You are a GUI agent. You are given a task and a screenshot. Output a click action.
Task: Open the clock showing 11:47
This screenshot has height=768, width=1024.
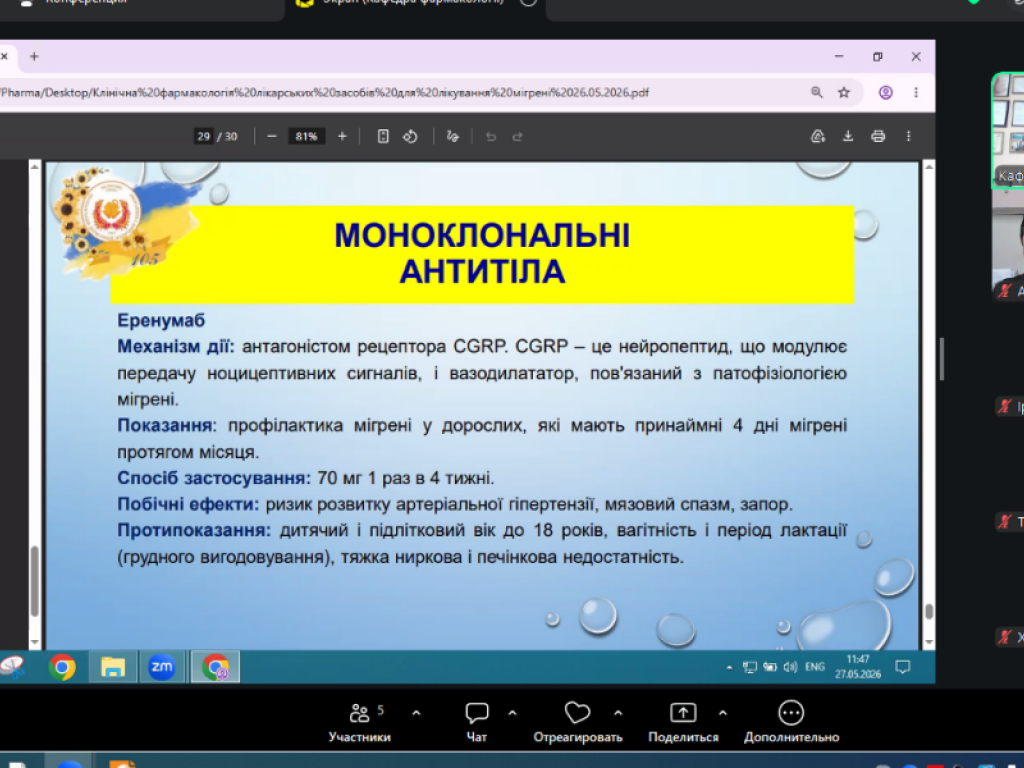tap(858, 667)
